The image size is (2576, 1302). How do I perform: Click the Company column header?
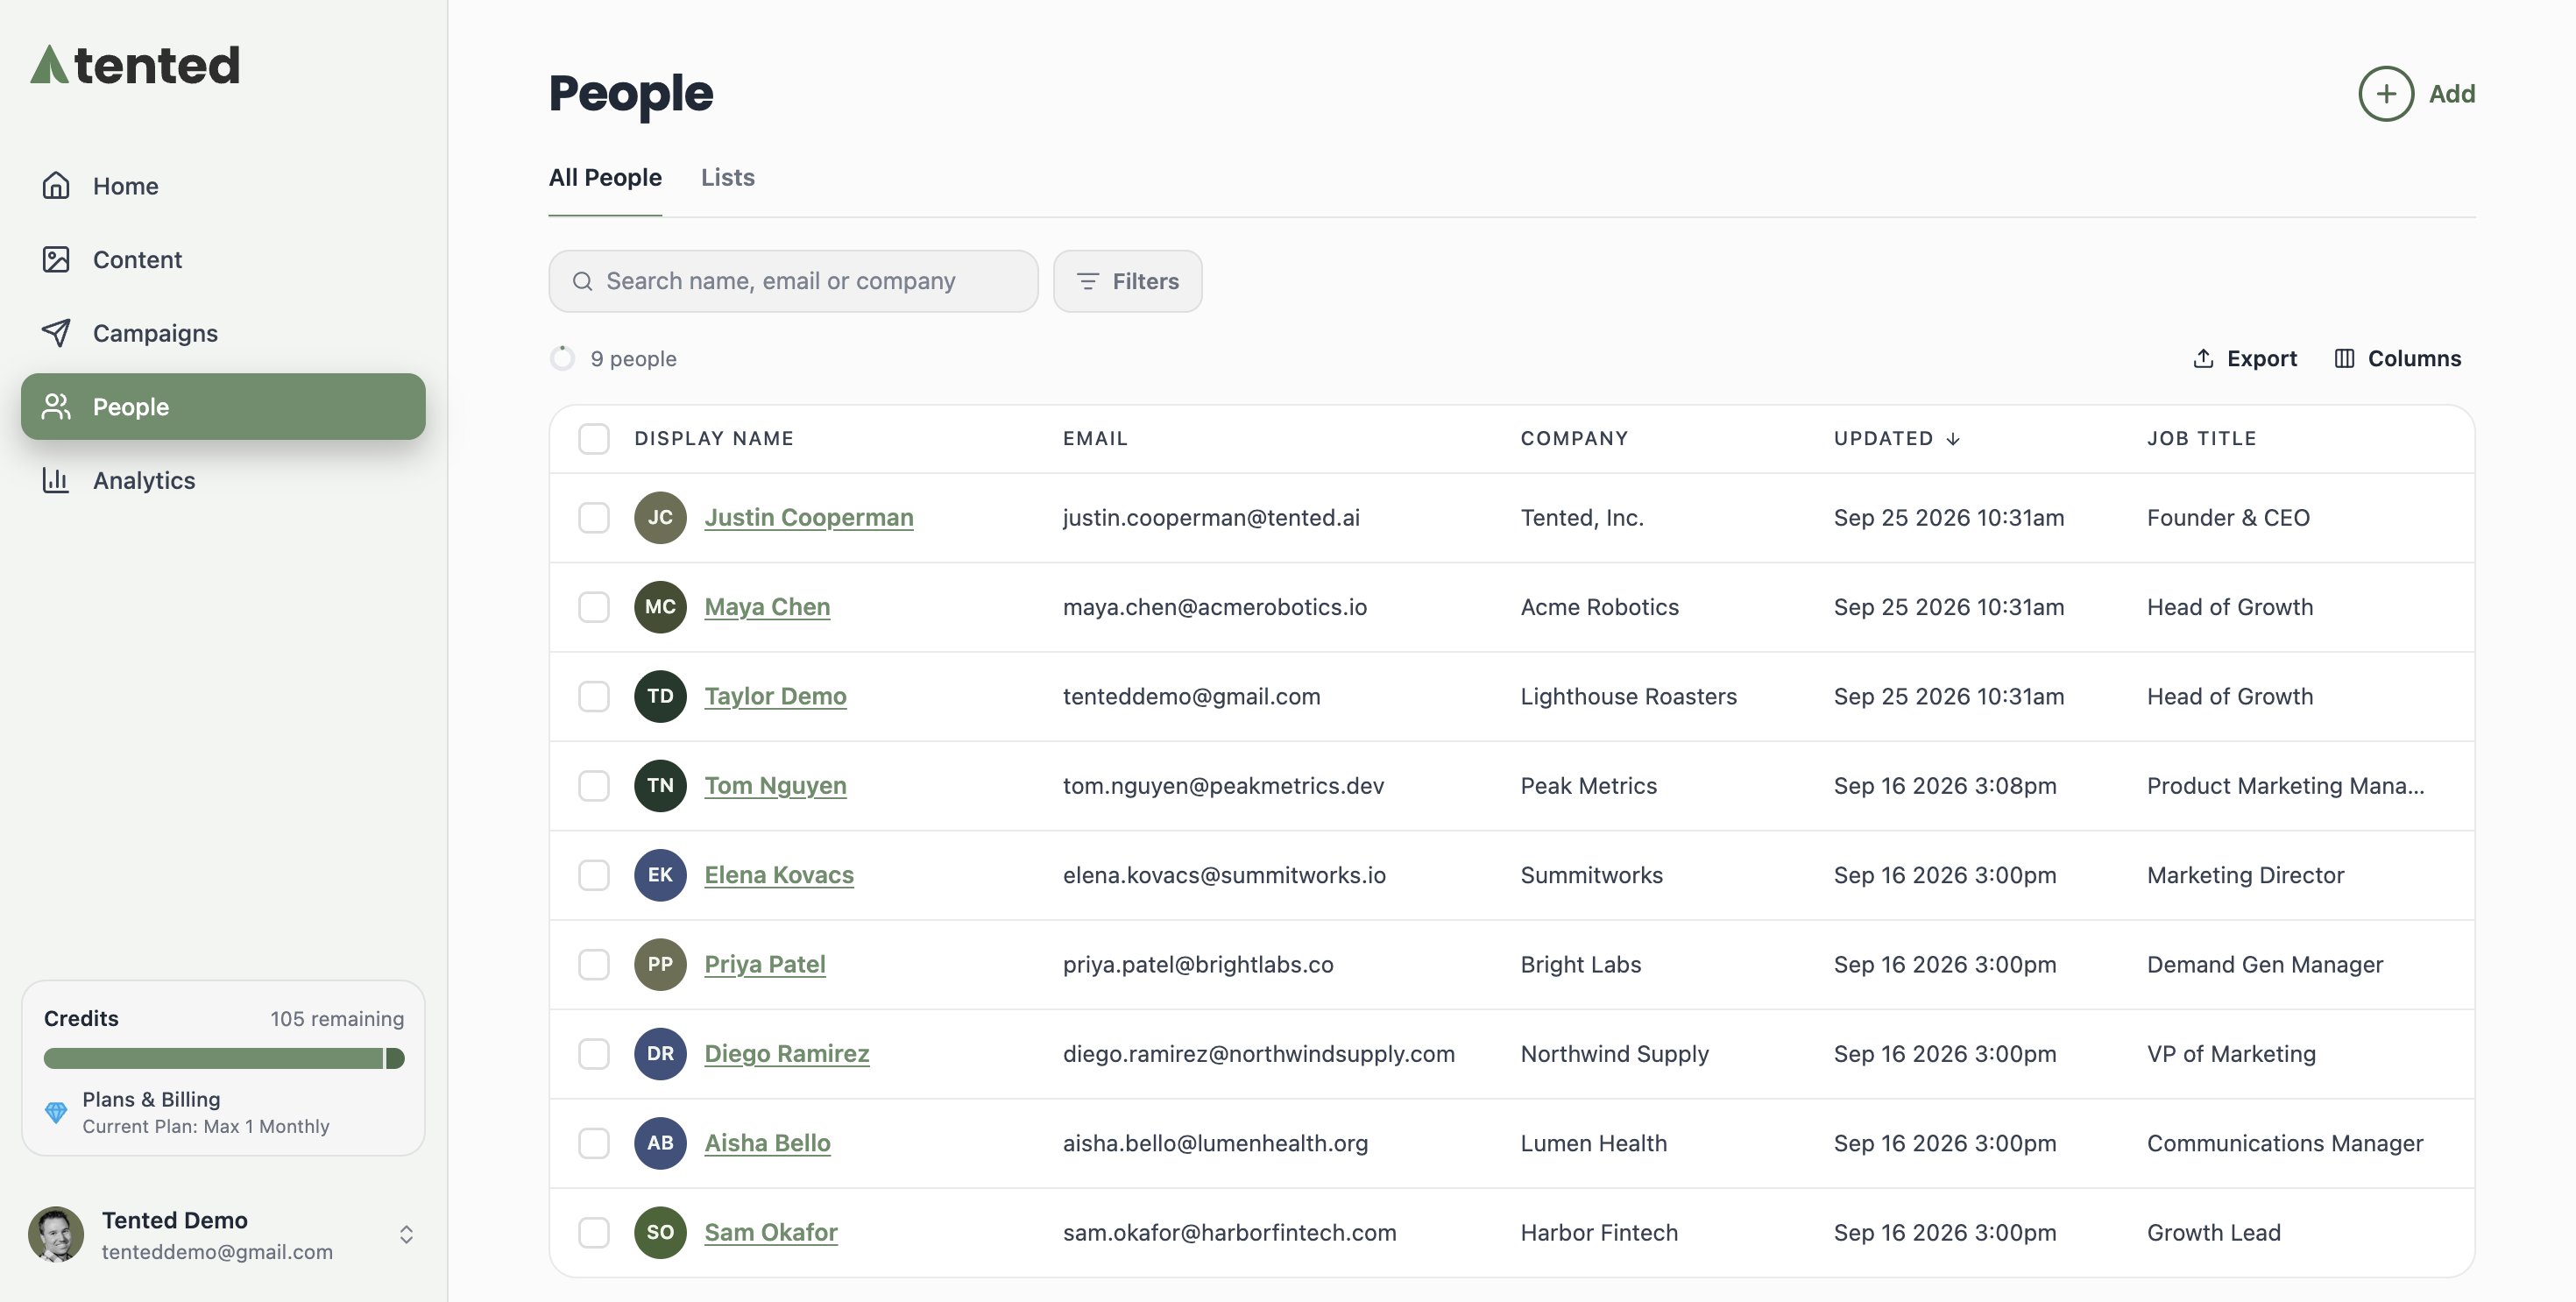[1574, 438]
